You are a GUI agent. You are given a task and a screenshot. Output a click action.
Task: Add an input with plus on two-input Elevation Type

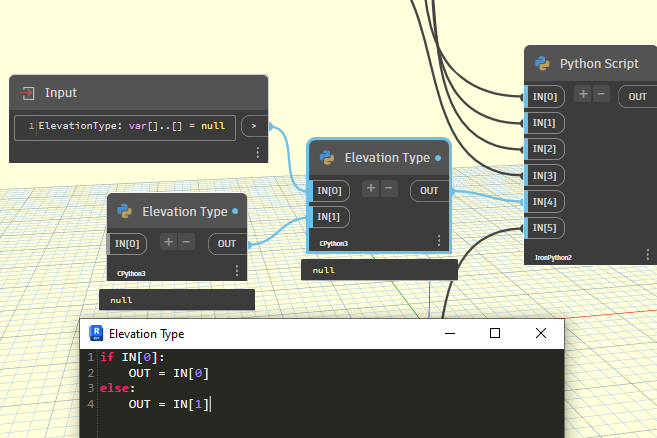click(x=370, y=188)
